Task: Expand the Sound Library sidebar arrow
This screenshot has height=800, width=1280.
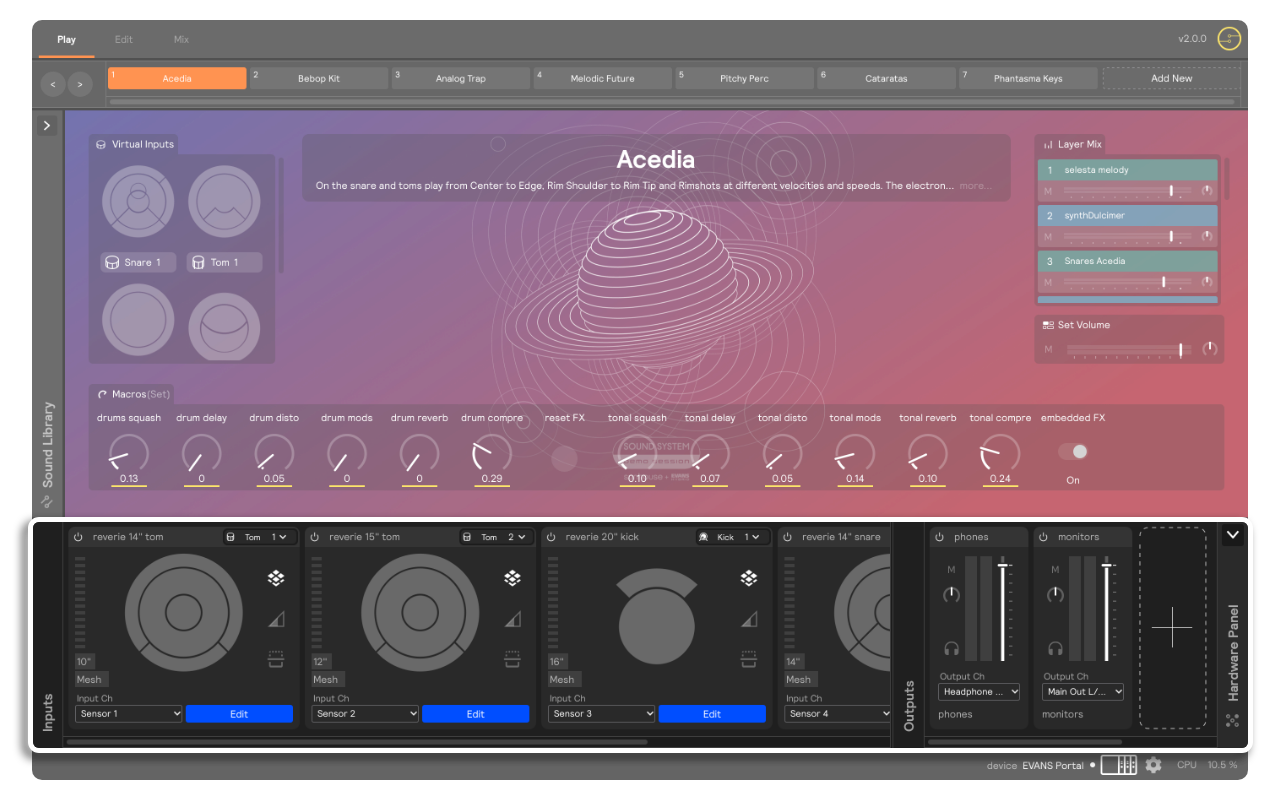Action: (47, 126)
